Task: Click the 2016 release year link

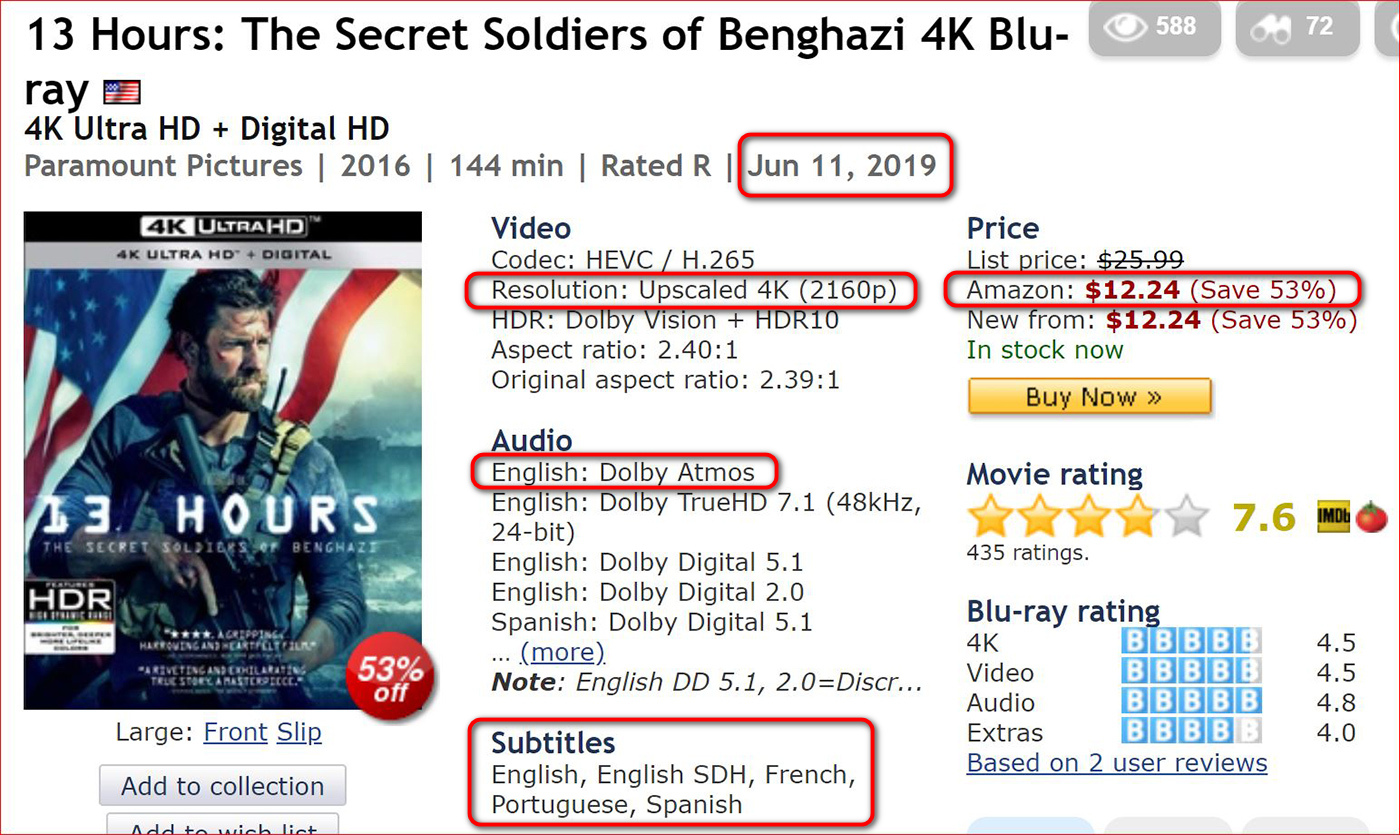Action: coord(375,166)
